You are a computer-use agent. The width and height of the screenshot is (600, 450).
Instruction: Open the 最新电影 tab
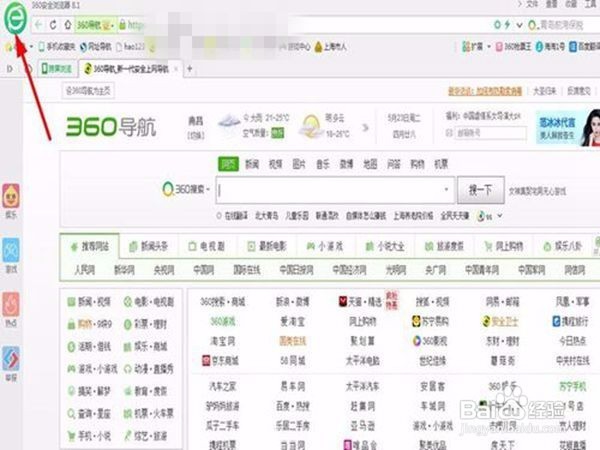(x=267, y=246)
